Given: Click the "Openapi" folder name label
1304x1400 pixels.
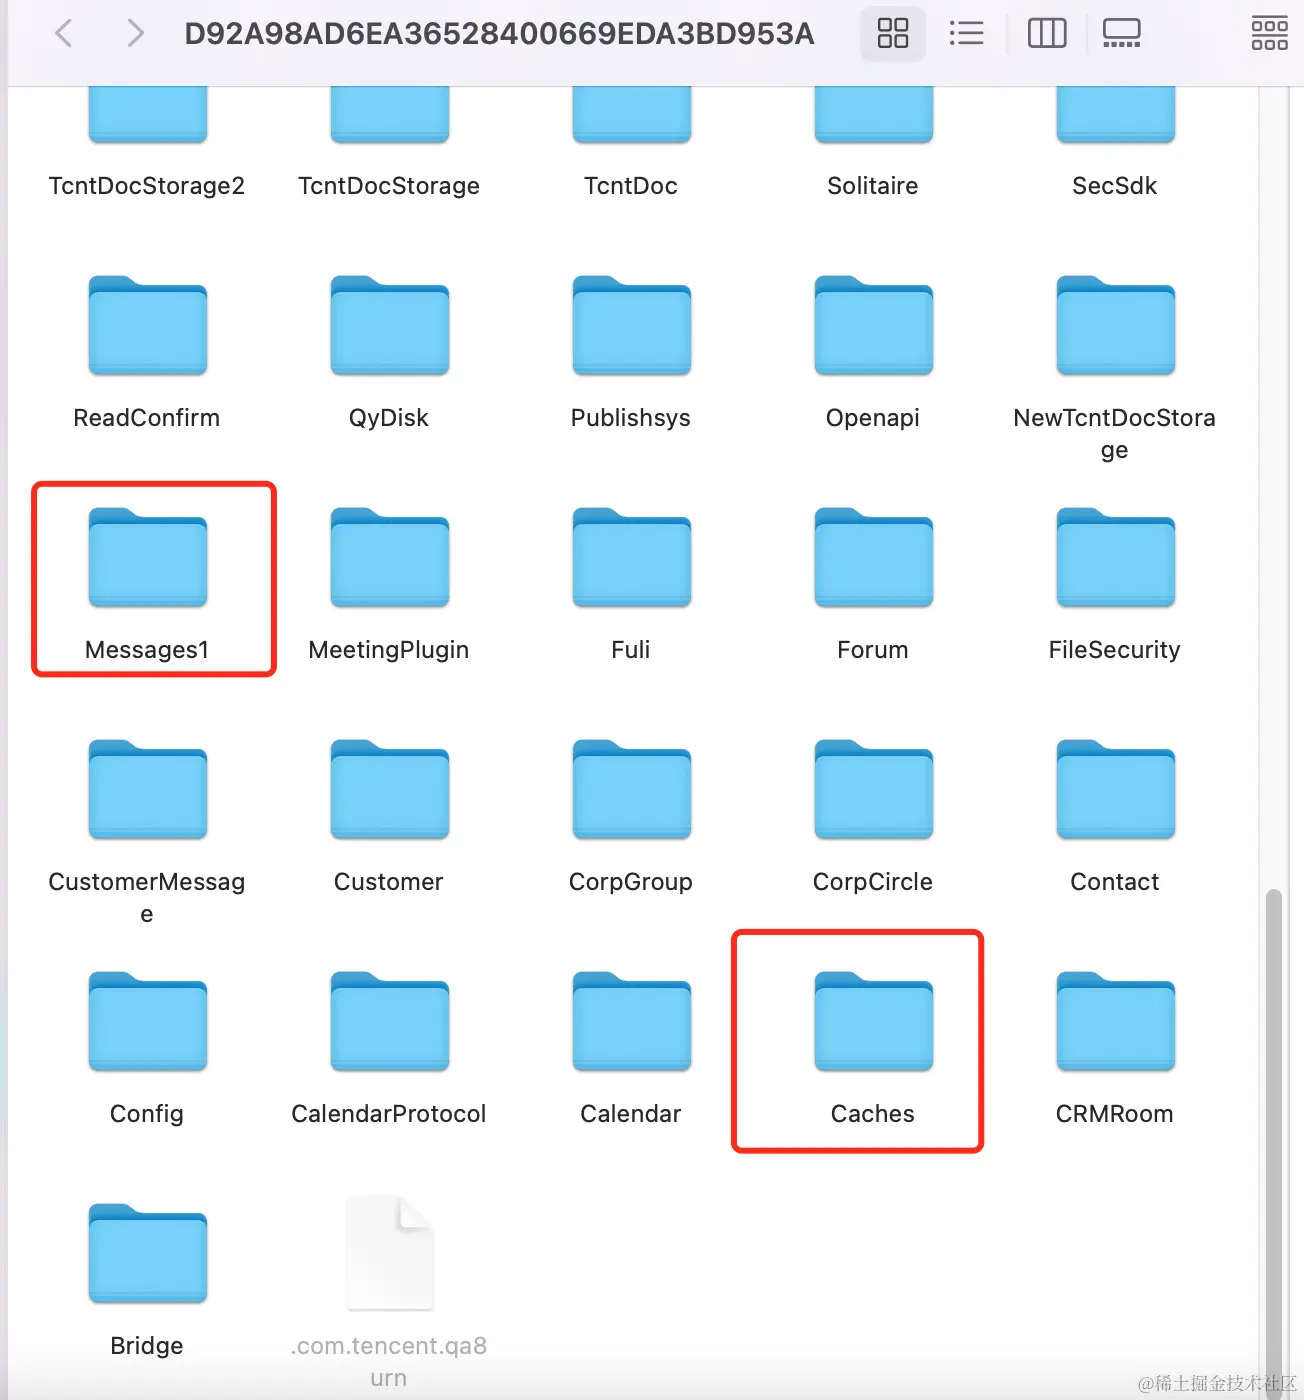Looking at the screenshot, I should click(x=873, y=418).
